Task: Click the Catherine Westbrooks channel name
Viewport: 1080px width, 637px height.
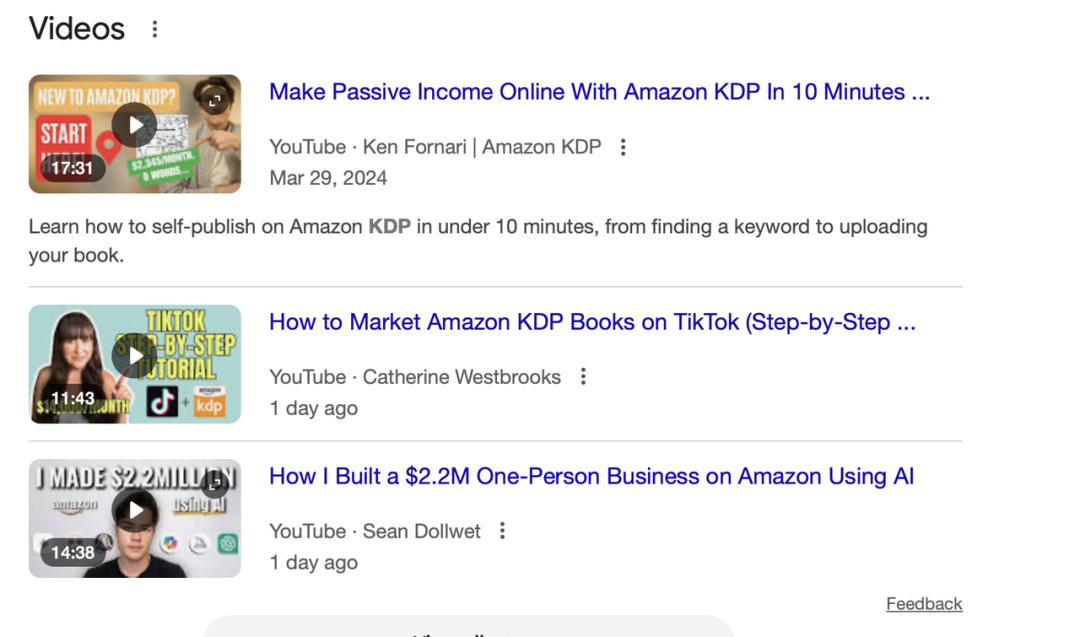Action: [461, 377]
